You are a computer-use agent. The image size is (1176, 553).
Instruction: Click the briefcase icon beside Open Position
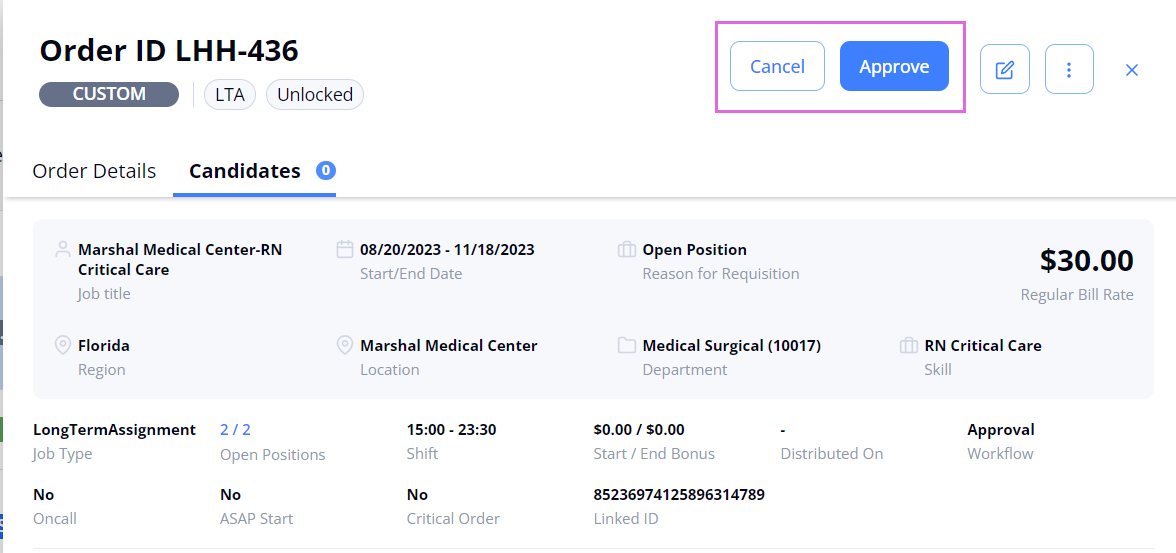[x=627, y=249]
